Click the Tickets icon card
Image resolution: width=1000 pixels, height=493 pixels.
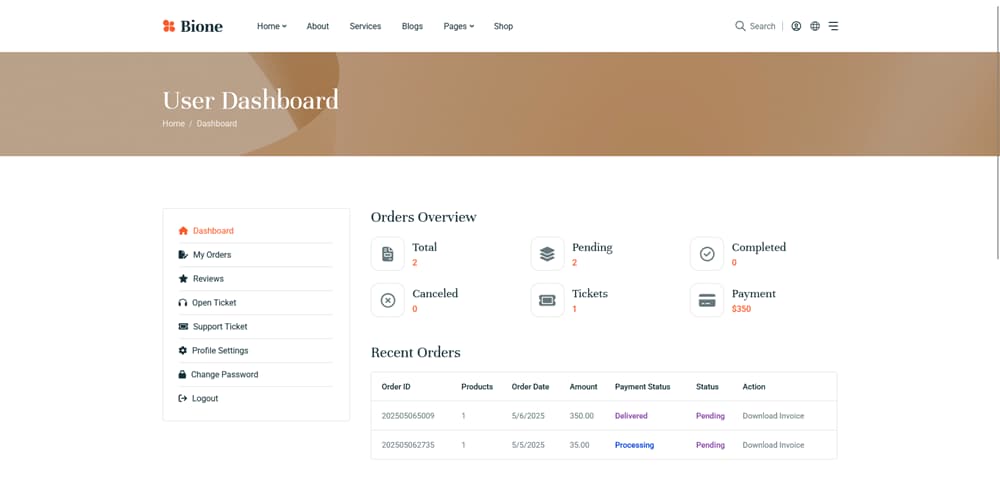coord(547,300)
